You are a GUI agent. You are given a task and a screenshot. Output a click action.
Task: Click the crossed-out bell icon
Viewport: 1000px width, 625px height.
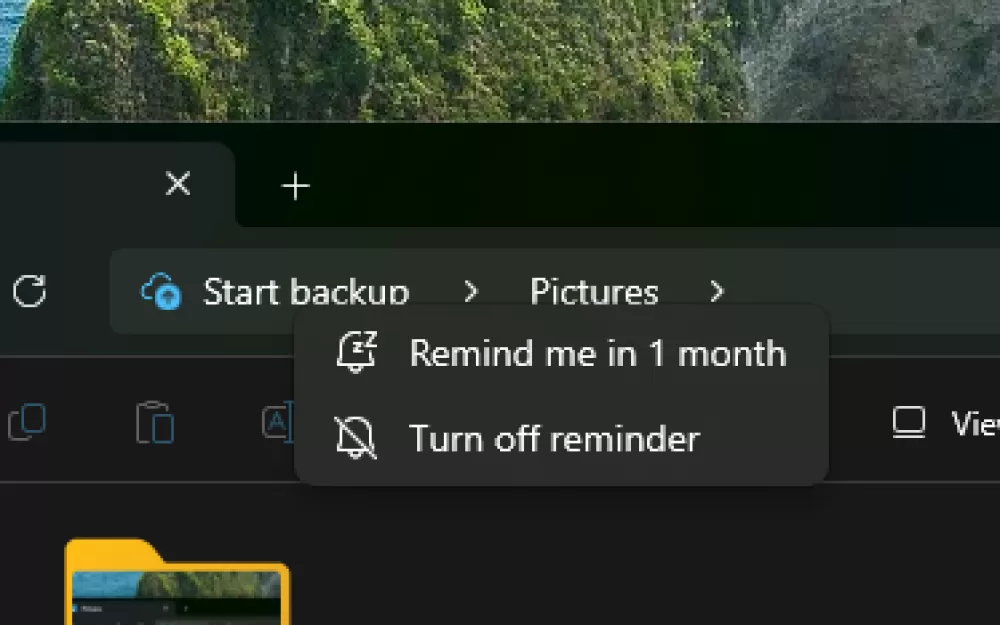[x=356, y=438]
